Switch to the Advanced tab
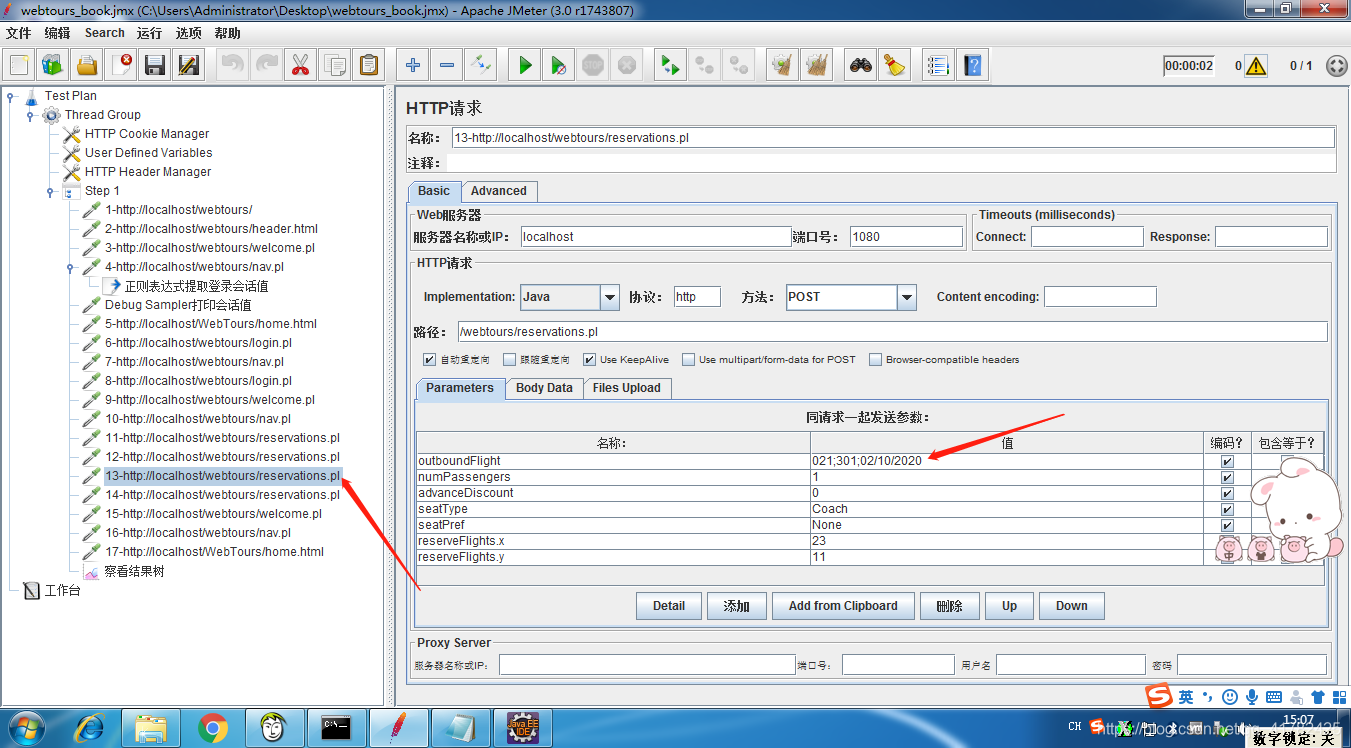This screenshot has height=748, width=1351. click(x=499, y=191)
